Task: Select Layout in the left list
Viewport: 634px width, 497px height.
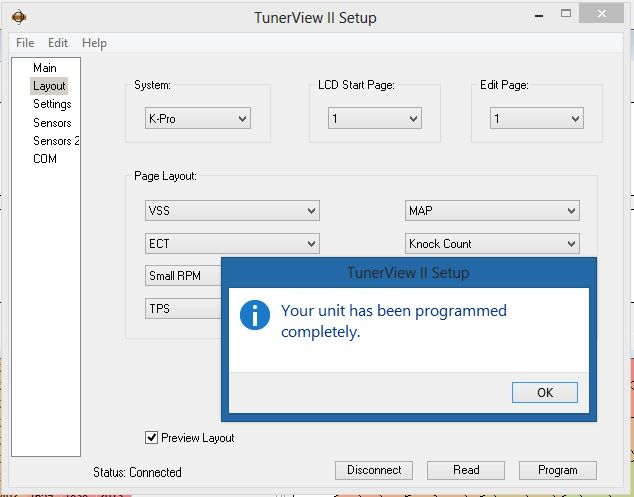Action: tap(49, 86)
